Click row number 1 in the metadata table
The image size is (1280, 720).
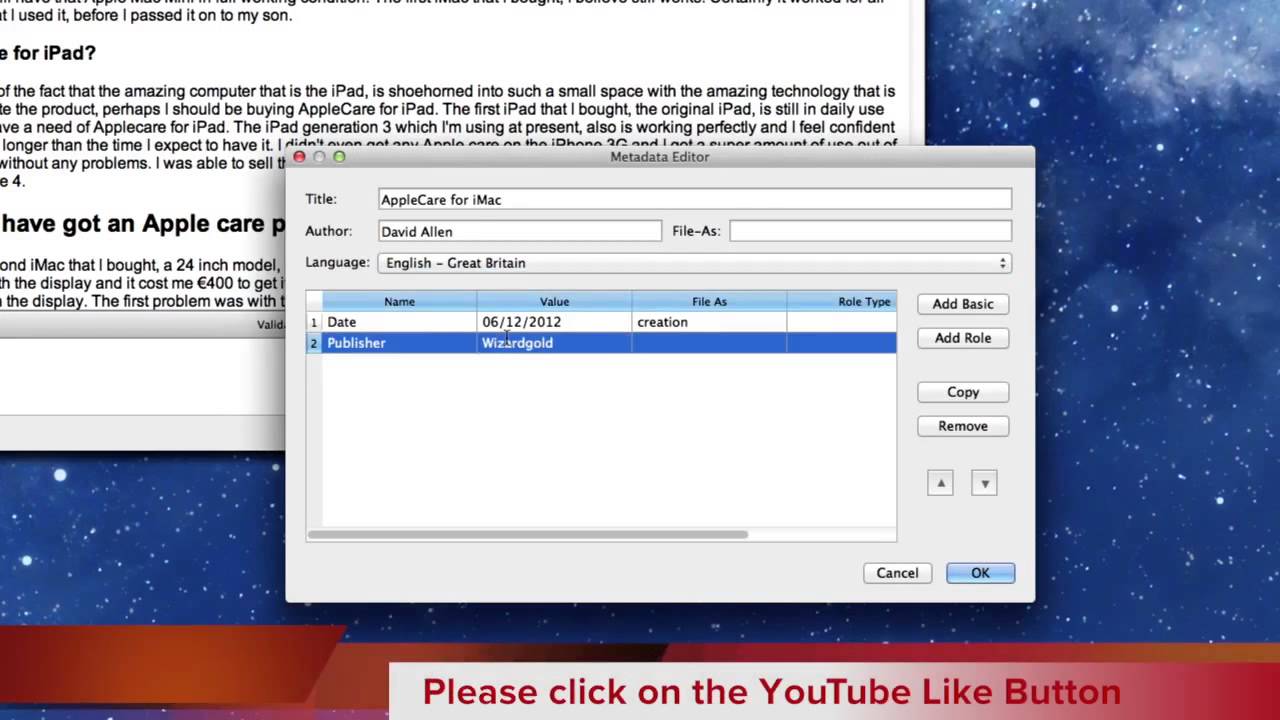coord(314,322)
